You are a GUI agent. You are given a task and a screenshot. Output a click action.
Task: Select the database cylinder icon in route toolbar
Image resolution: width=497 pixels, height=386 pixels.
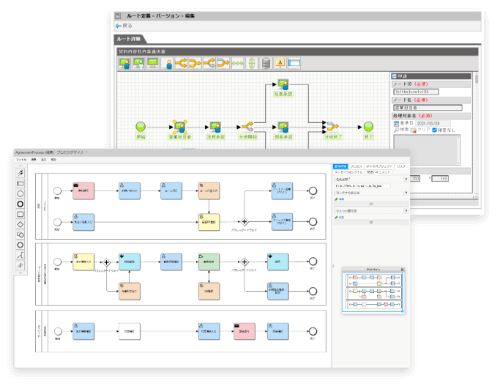pyautogui.click(x=266, y=63)
